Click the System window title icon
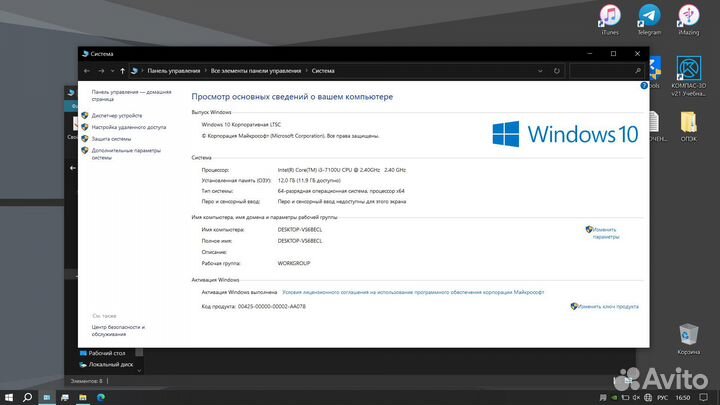 pos(85,54)
